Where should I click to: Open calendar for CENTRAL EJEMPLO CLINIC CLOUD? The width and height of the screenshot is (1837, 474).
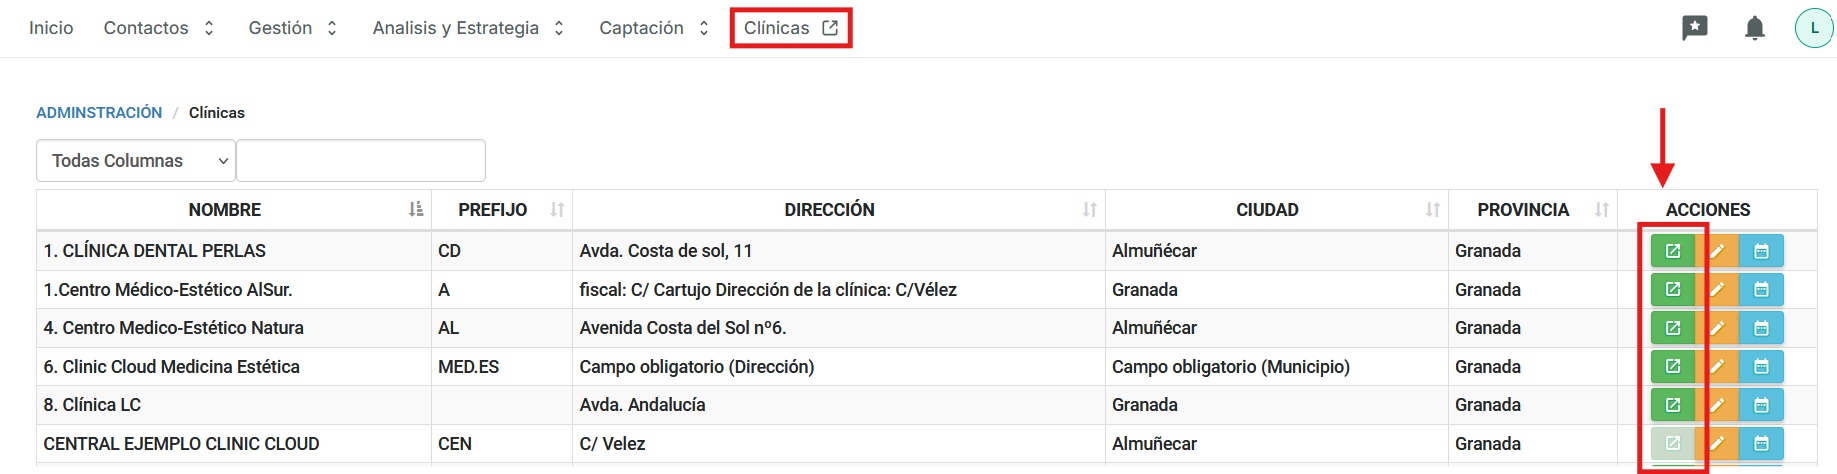[x=1761, y=443]
